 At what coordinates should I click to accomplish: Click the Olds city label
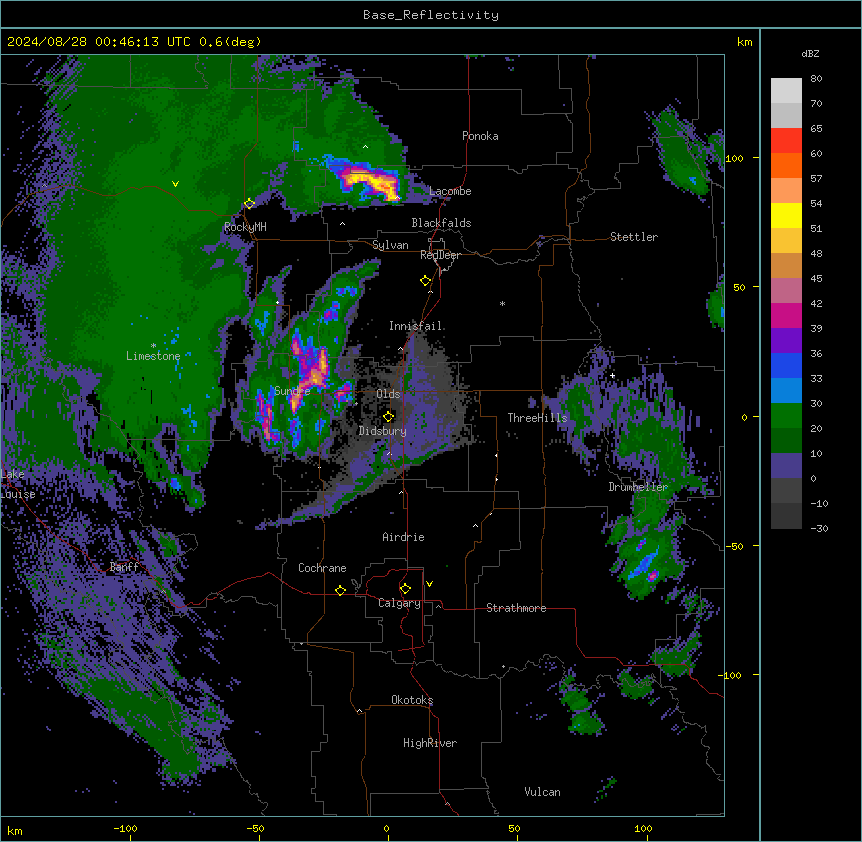388,394
